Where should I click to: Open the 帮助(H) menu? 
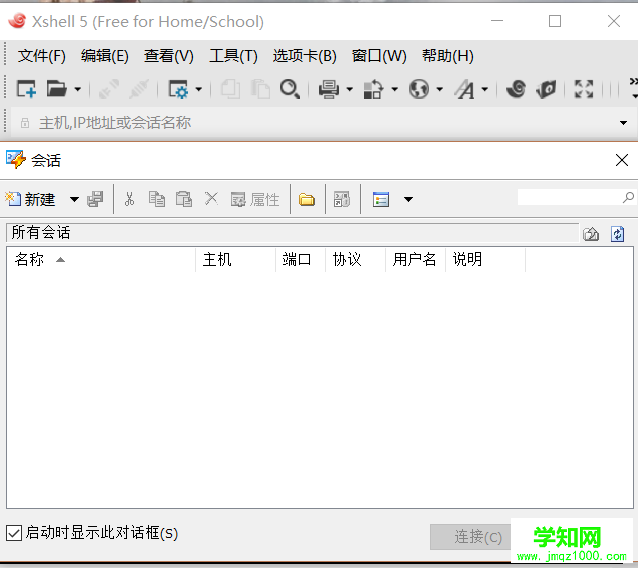pyautogui.click(x=448, y=56)
